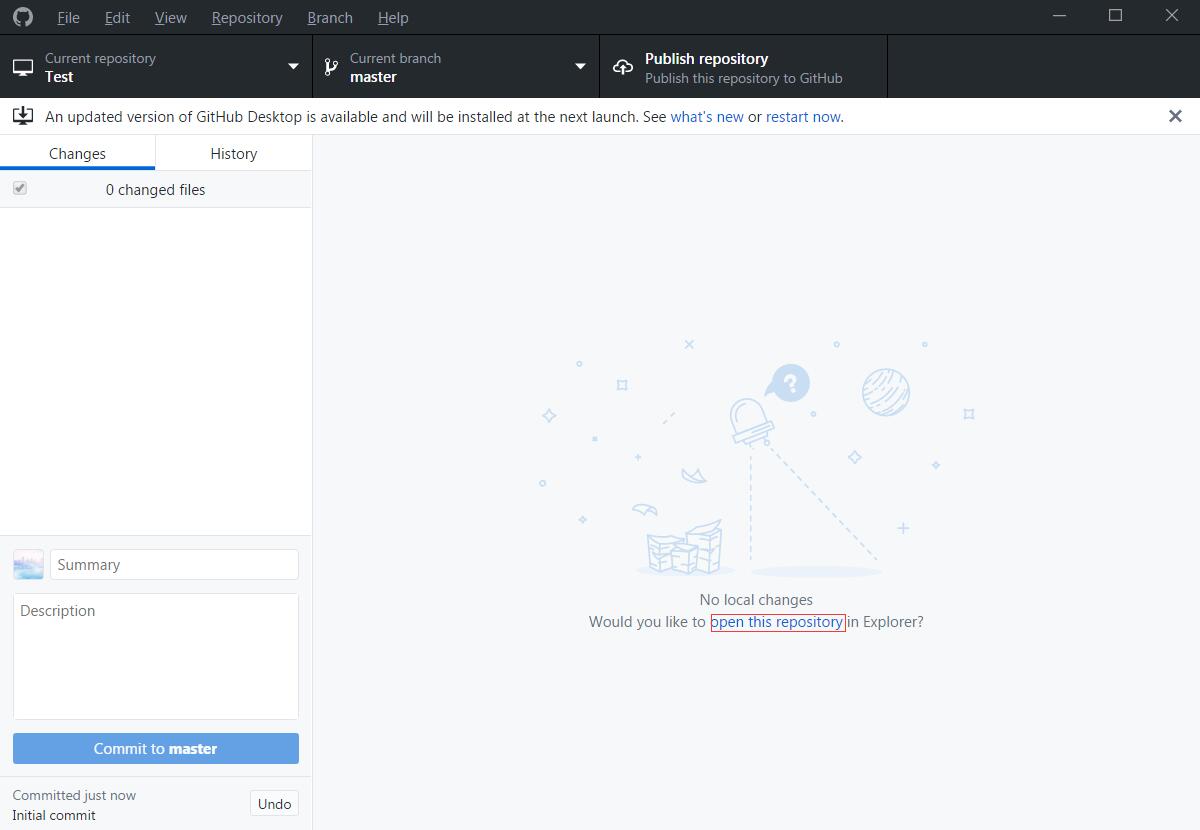
Task: Click Publish repository button text
Action: click(706, 59)
